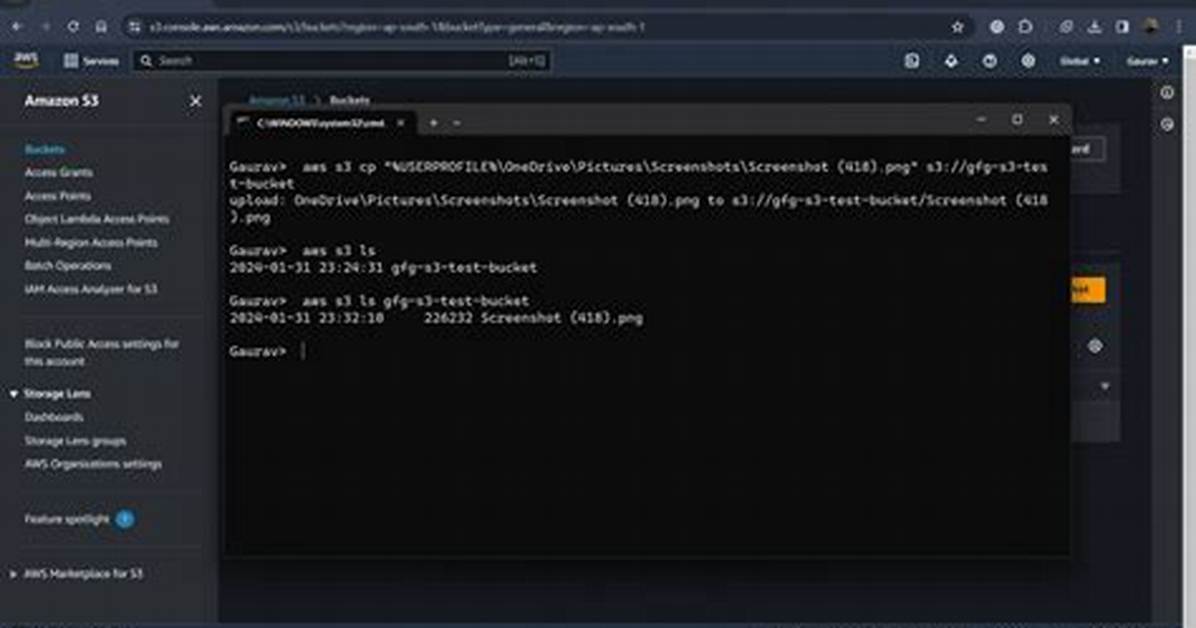Viewport: 1196px width, 628px height.
Task: Open the browser home icon
Action: [x=101, y=27]
